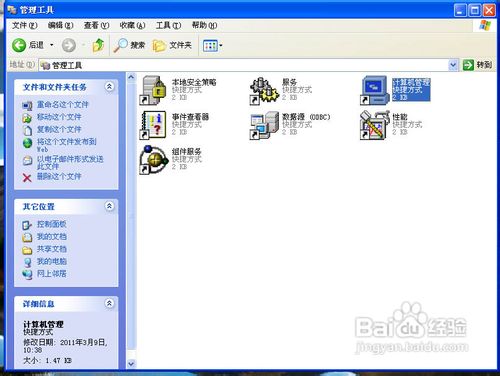
Task: Select the 性能 label text
Action: click(x=400, y=117)
